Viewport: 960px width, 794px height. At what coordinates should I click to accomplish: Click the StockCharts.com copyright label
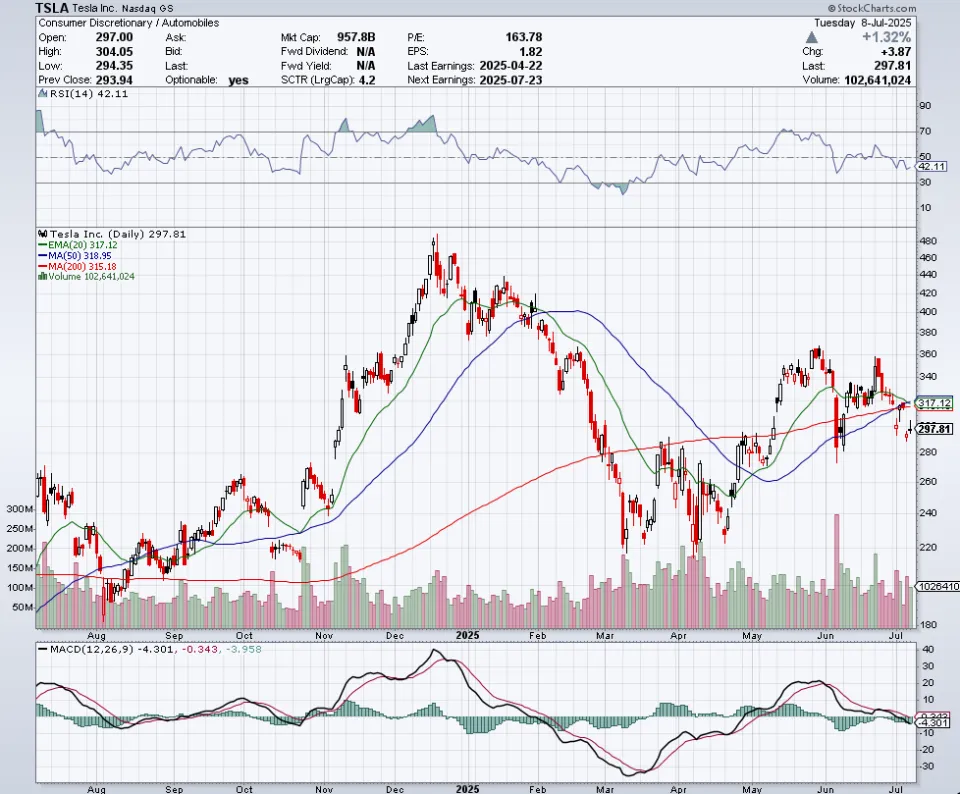click(872, 8)
